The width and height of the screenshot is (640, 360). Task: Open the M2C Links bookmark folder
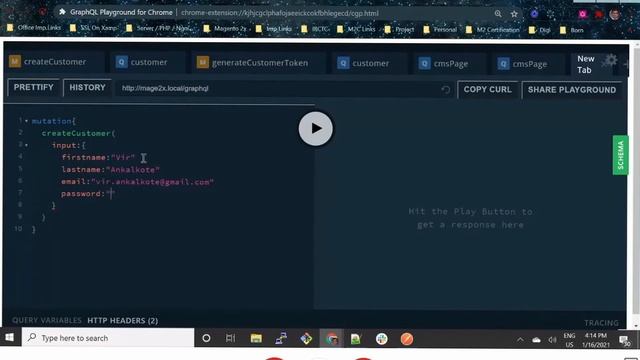(356, 29)
